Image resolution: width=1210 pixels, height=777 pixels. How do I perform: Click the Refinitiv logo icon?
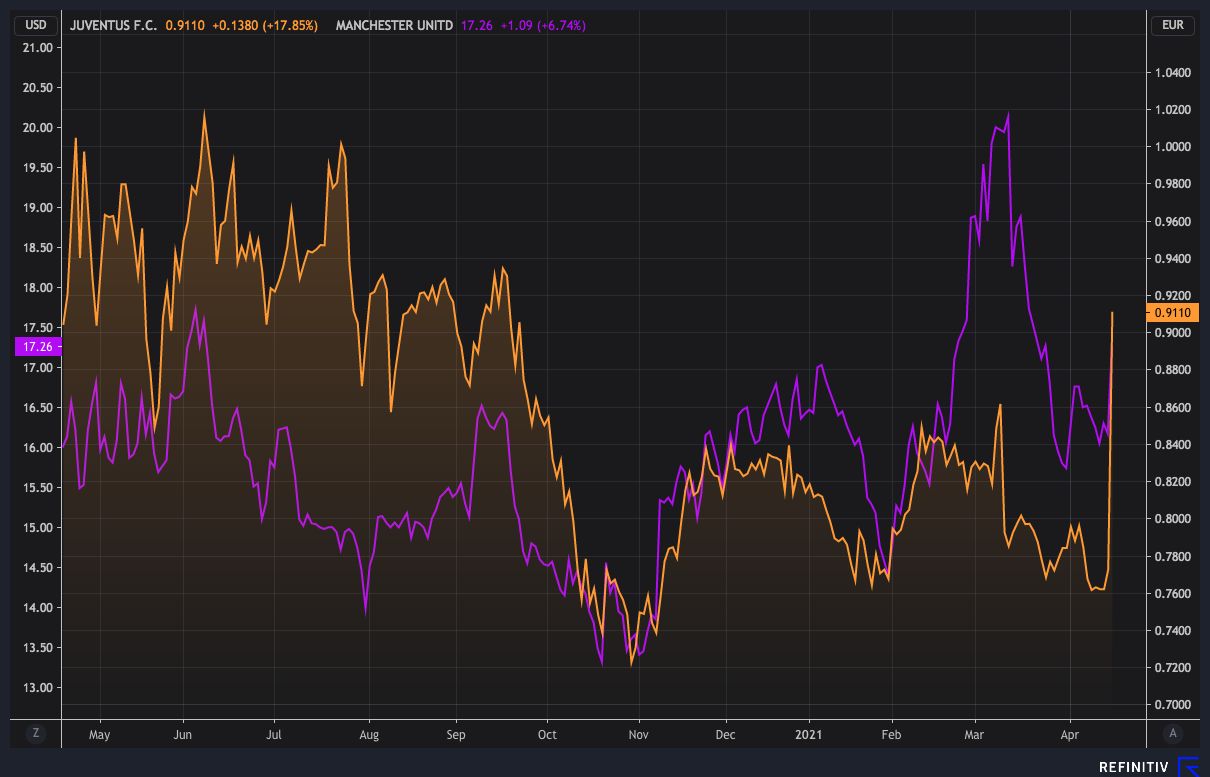1188,767
